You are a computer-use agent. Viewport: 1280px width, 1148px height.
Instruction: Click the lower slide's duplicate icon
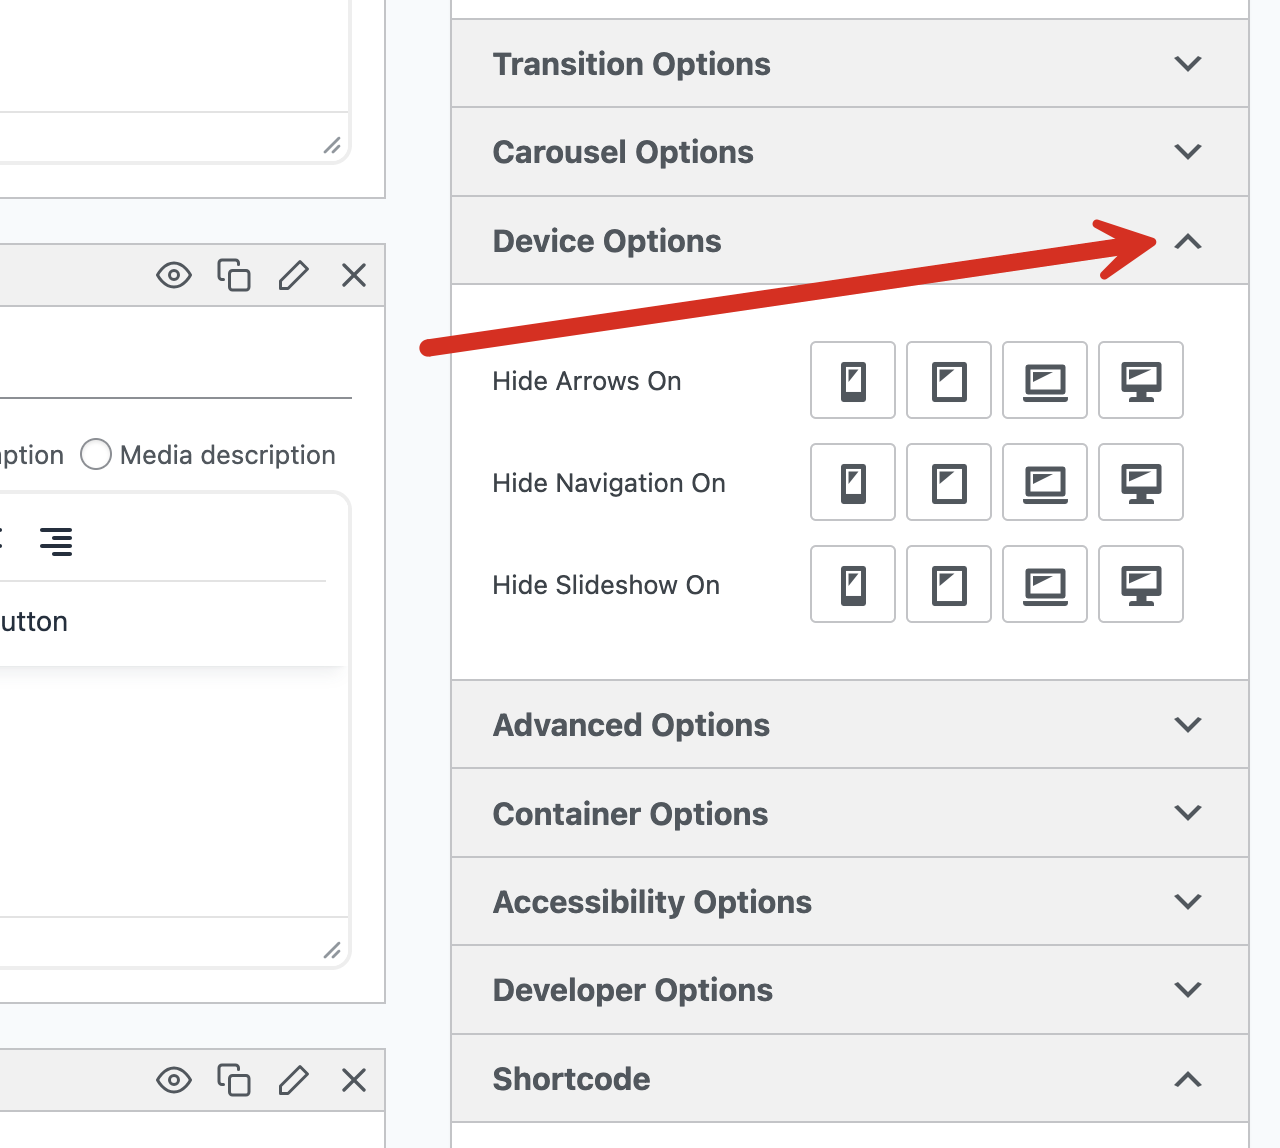[234, 1080]
